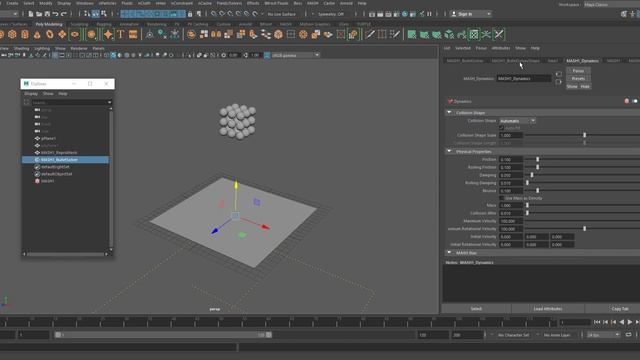
Task: Click the Show button beside Hide
Action: coord(572,87)
